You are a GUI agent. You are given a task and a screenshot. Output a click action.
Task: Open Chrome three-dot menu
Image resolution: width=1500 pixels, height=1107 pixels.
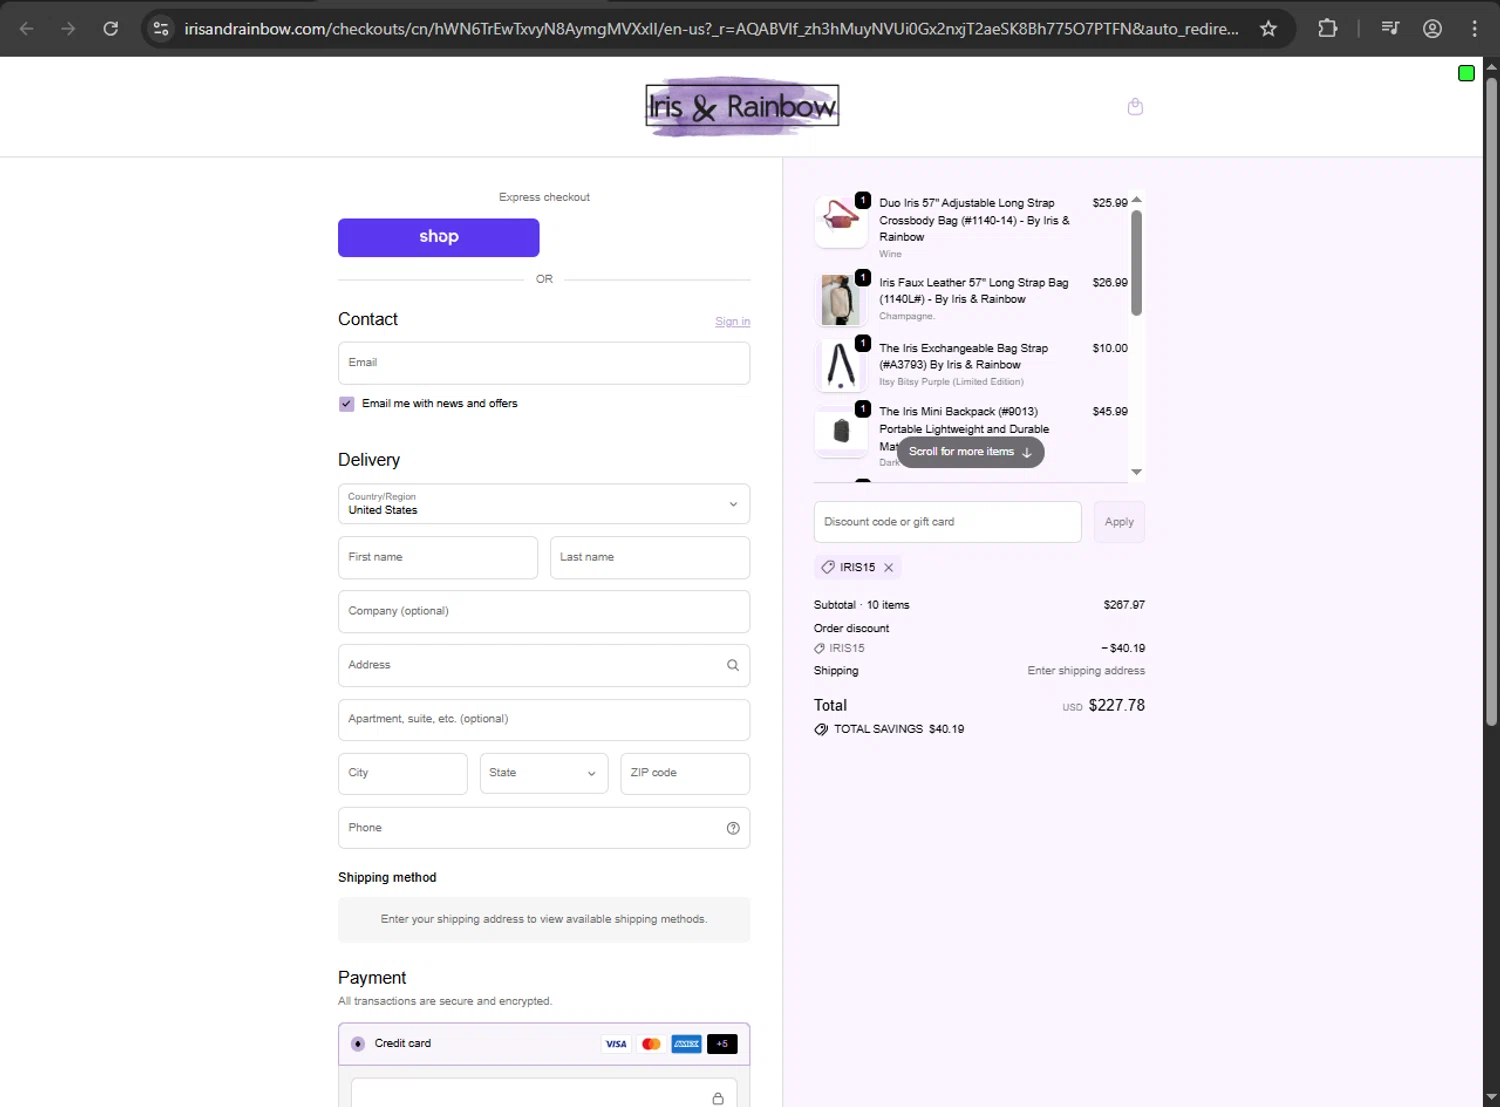coord(1474,29)
